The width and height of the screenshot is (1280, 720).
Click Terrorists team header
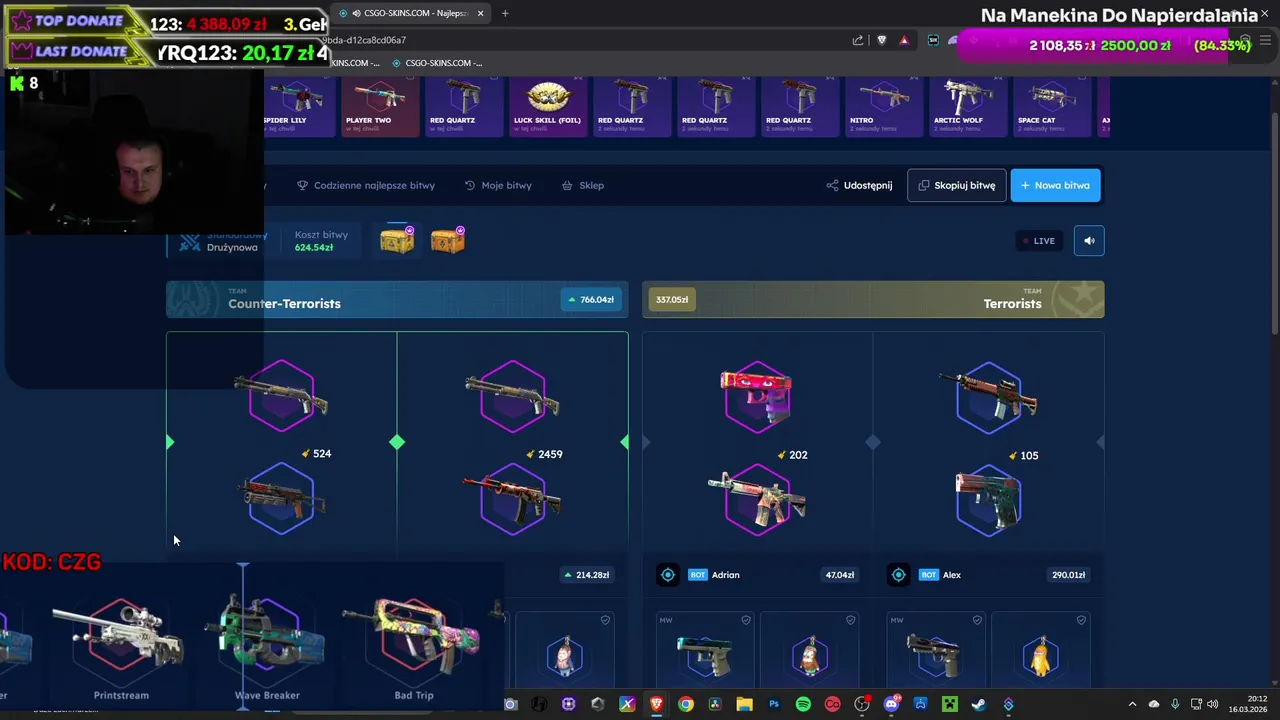(x=873, y=299)
